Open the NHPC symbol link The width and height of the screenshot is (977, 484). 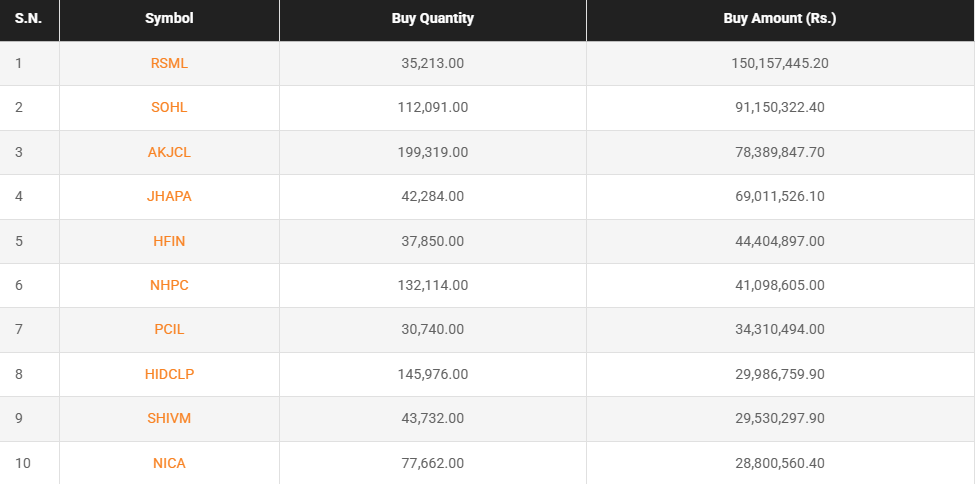click(169, 285)
